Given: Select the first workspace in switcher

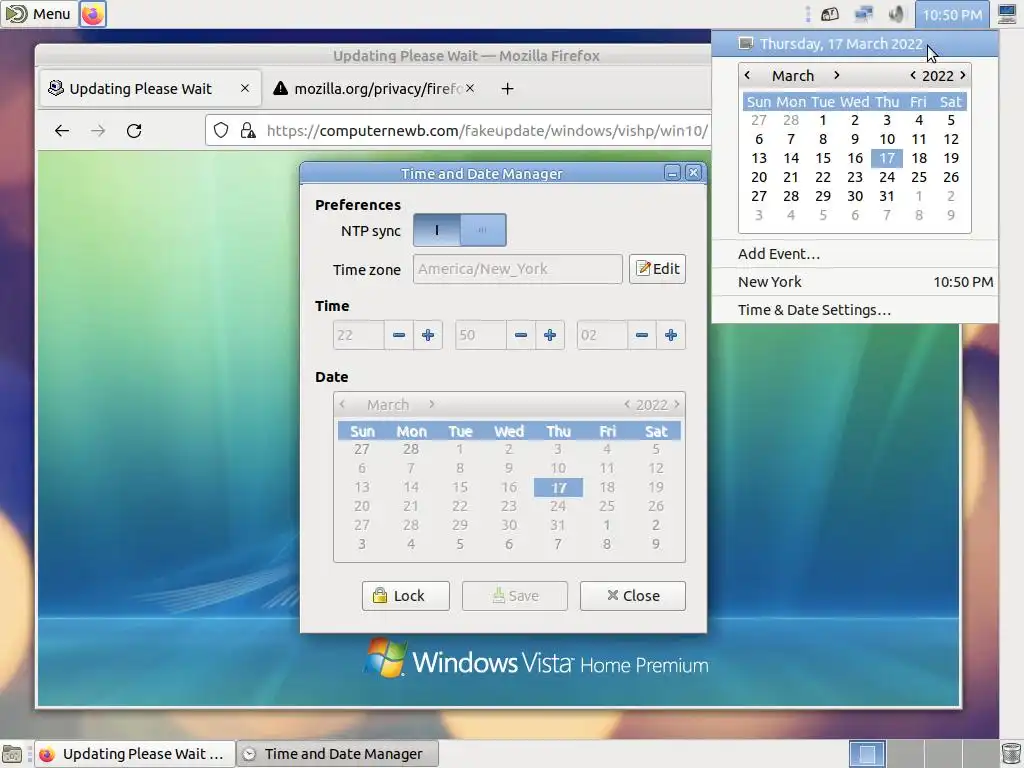Looking at the screenshot, I should (867, 754).
